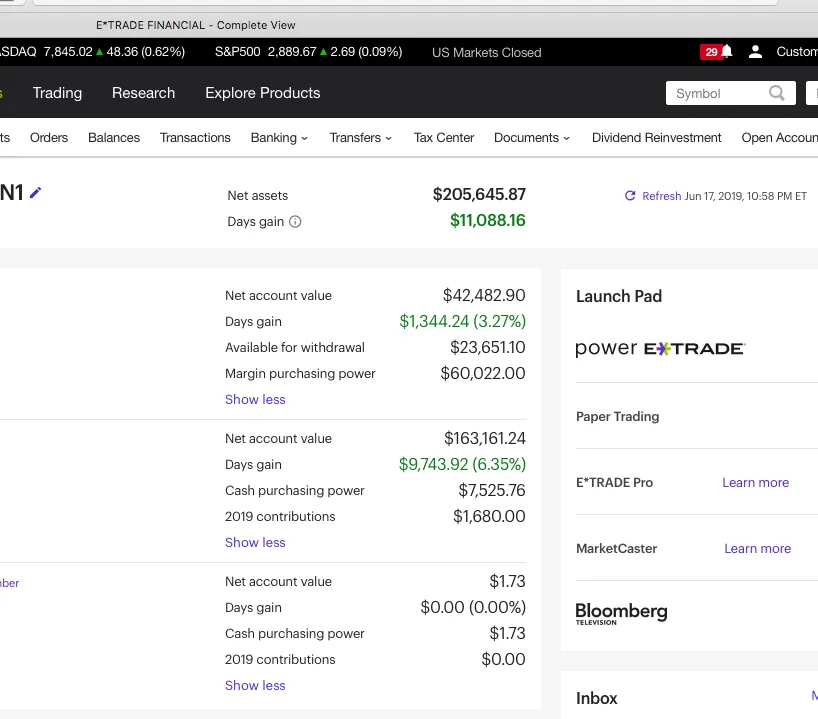818x719 pixels.
Task: Open the Research menu
Action: (x=143, y=93)
